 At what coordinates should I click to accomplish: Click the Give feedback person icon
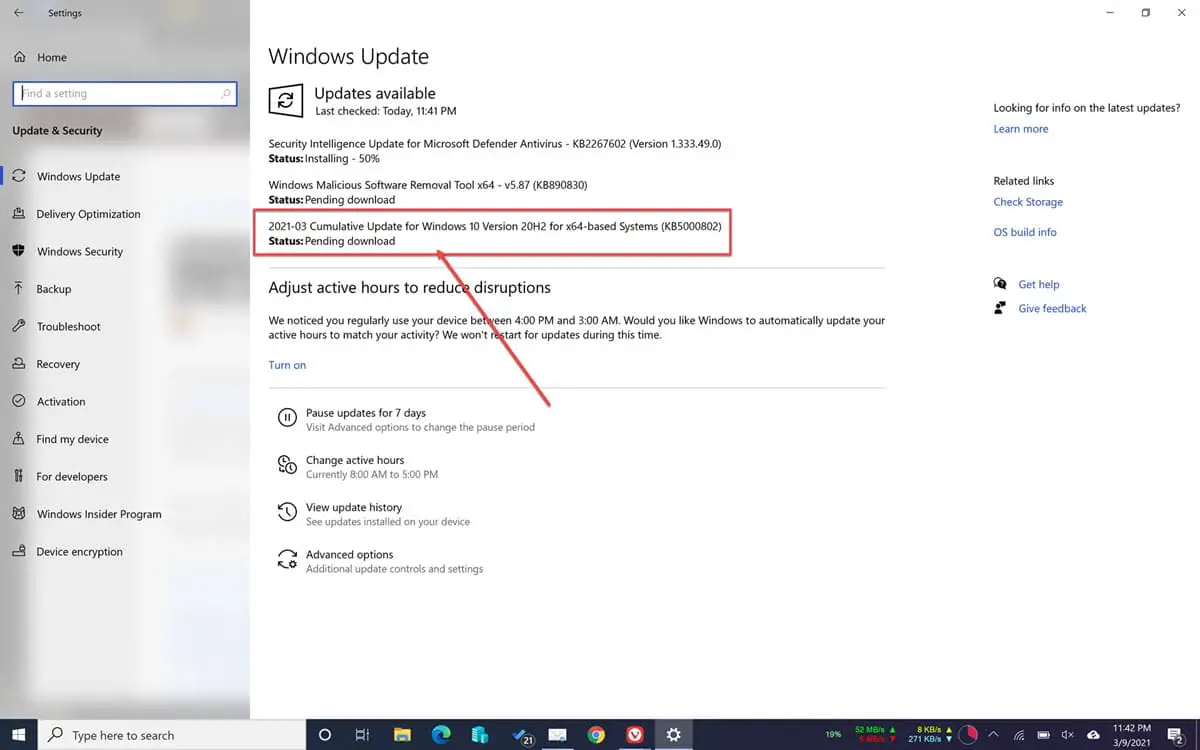(1000, 308)
